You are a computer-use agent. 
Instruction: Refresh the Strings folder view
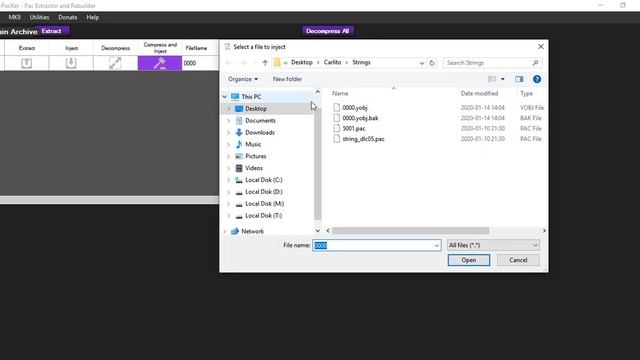[x=432, y=63]
